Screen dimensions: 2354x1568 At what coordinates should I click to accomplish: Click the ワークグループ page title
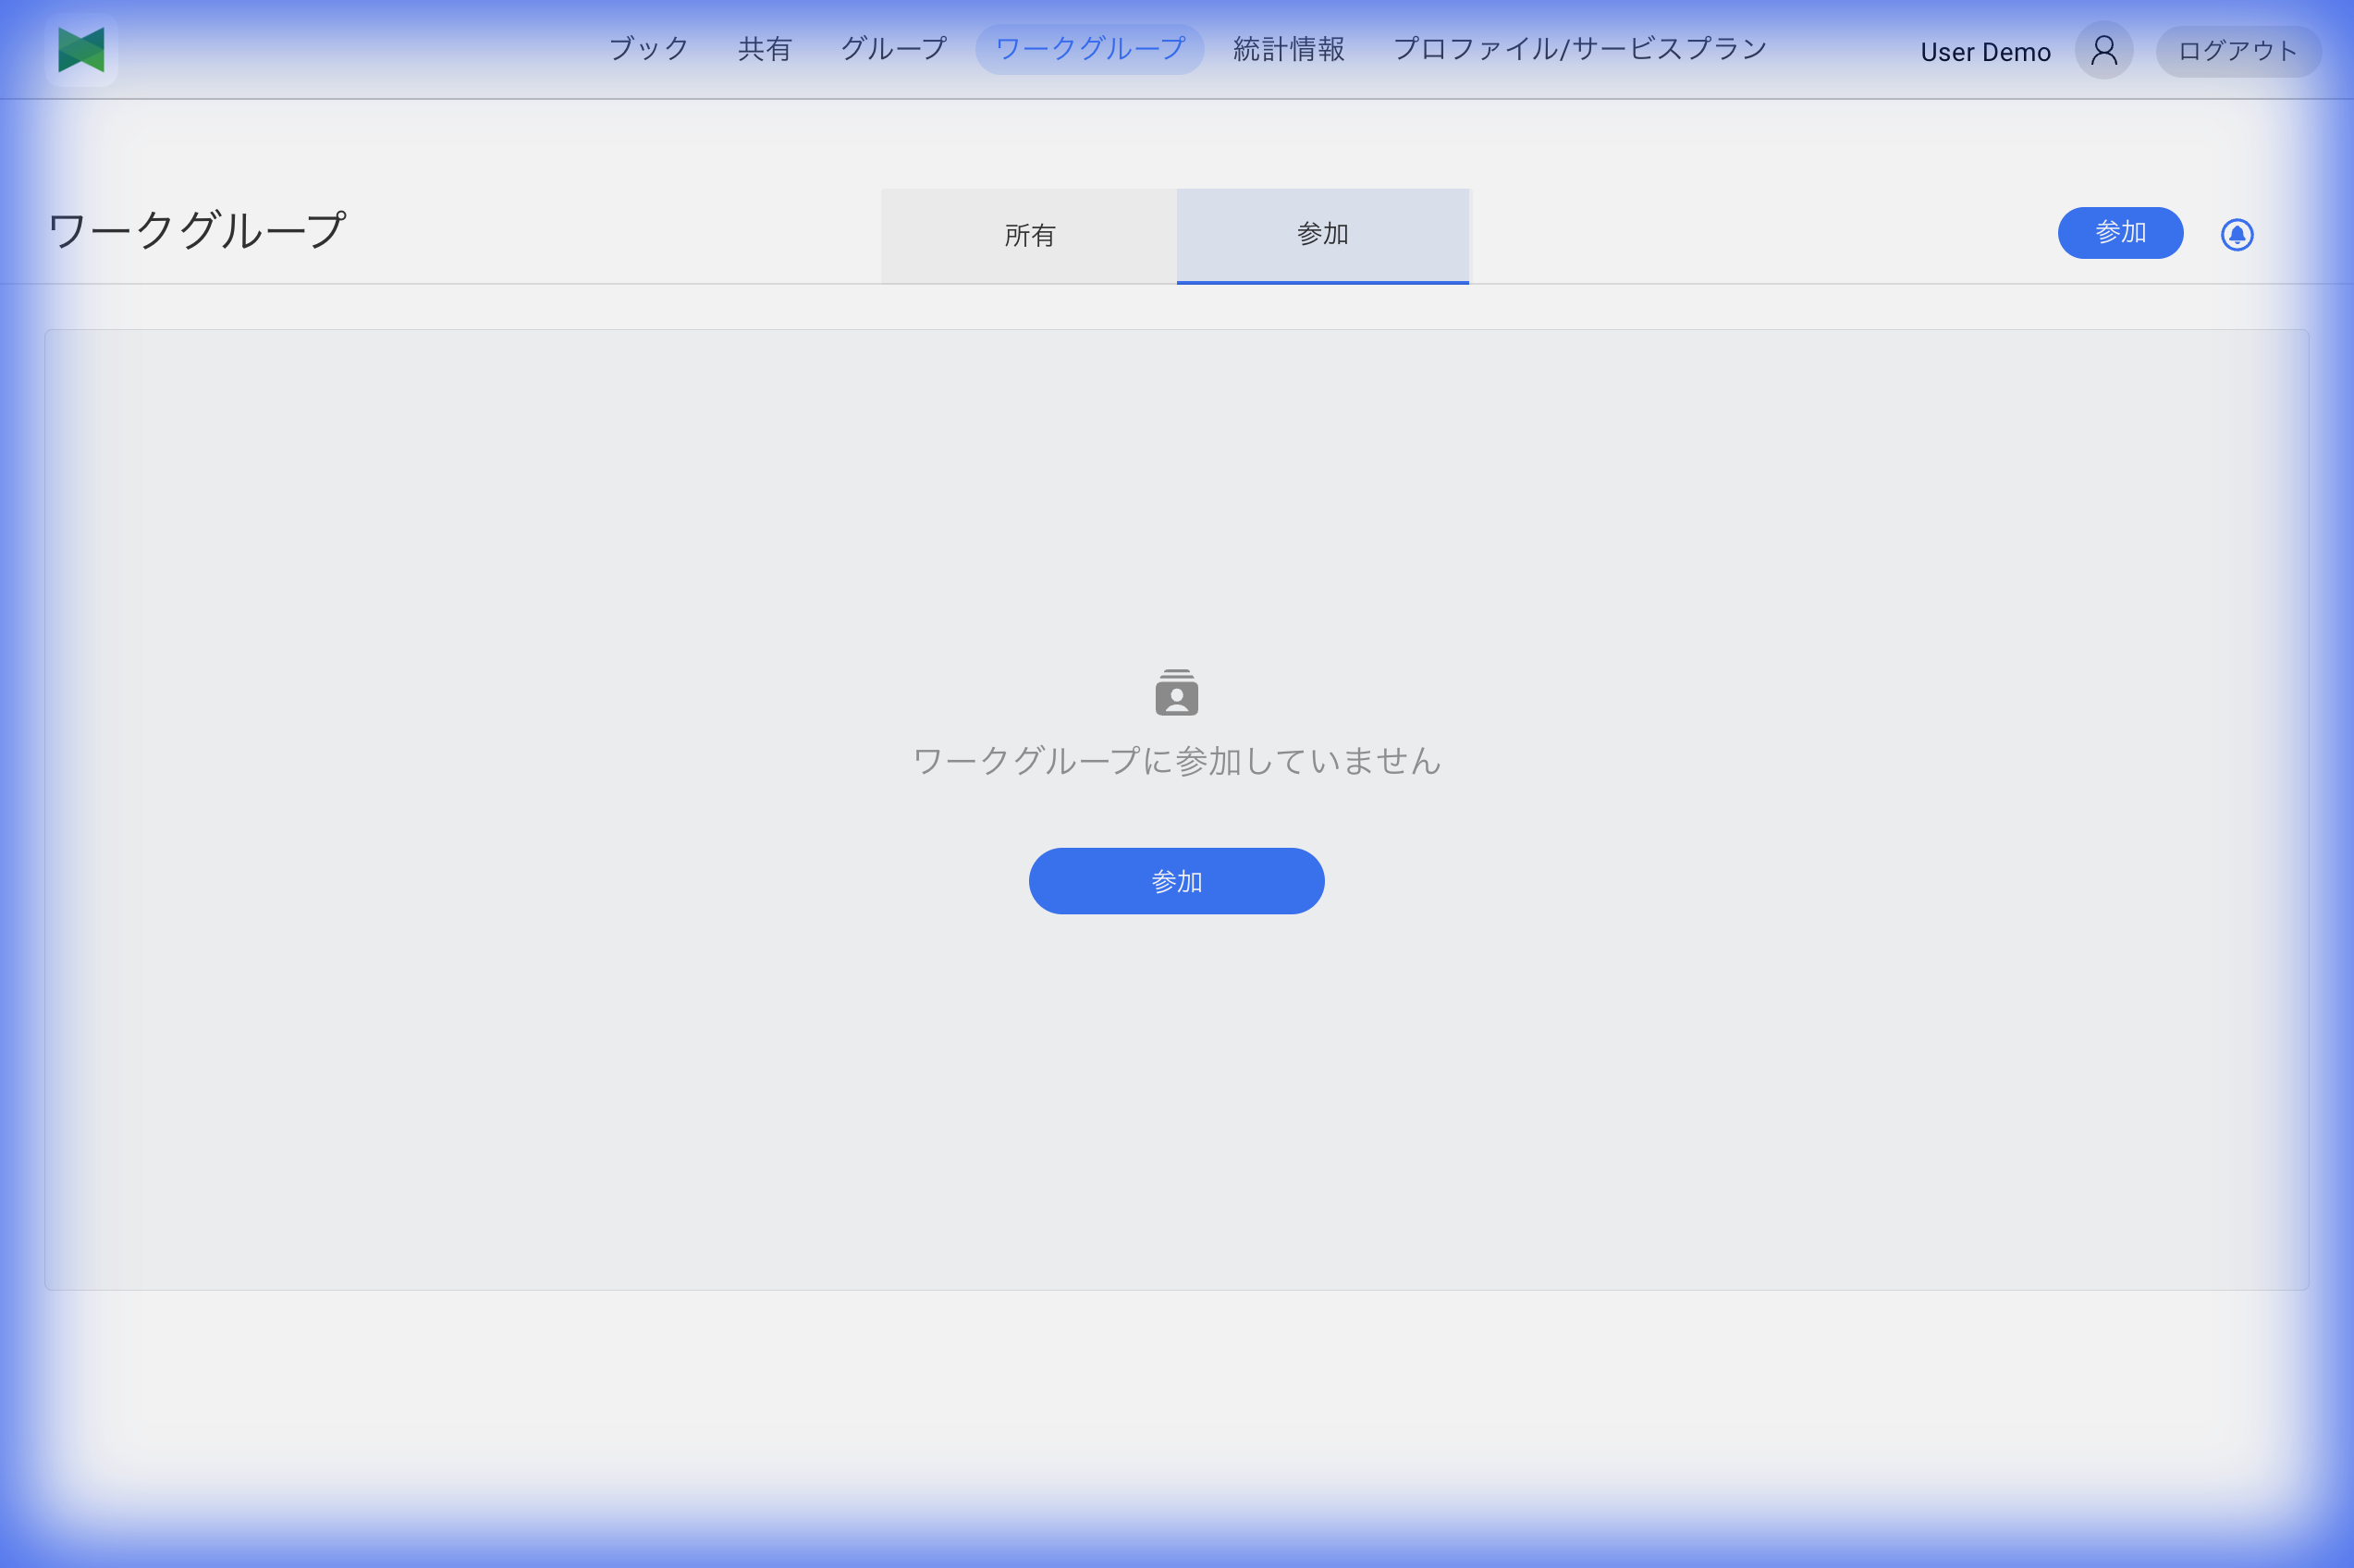(x=195, y=230)
